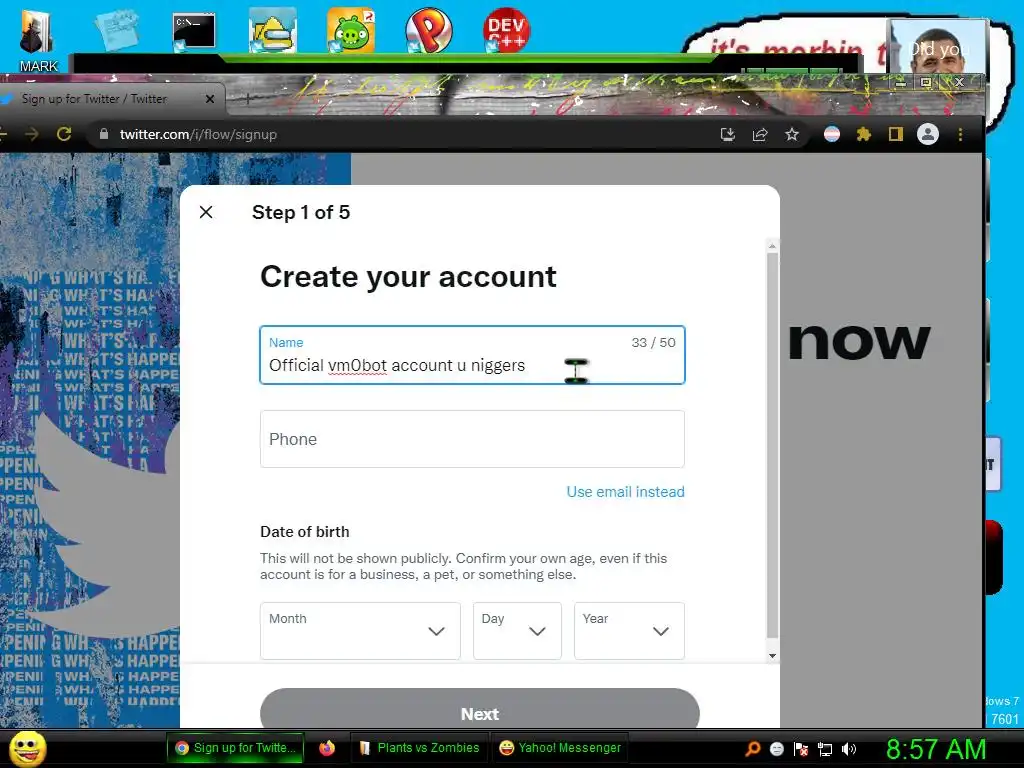The height and width of the screenshot is (768, 1024).
Task: Open the network tray icon
Action: pyautogui.click(x=825, y=749)
